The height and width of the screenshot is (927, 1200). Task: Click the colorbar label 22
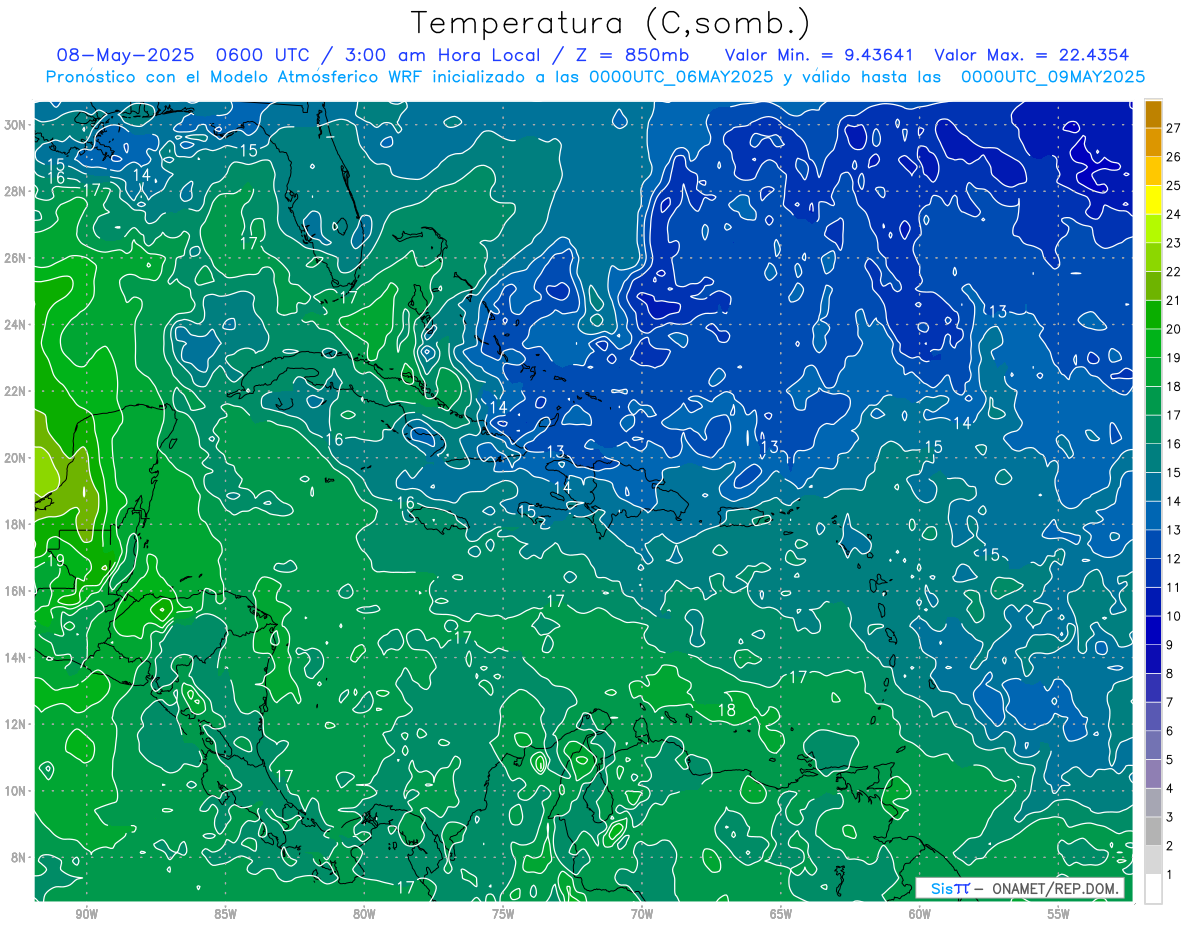coord(1174,271)
